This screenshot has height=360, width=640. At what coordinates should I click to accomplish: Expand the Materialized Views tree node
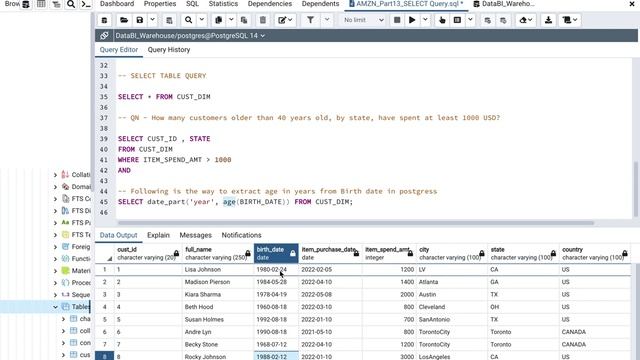point(55,271)
